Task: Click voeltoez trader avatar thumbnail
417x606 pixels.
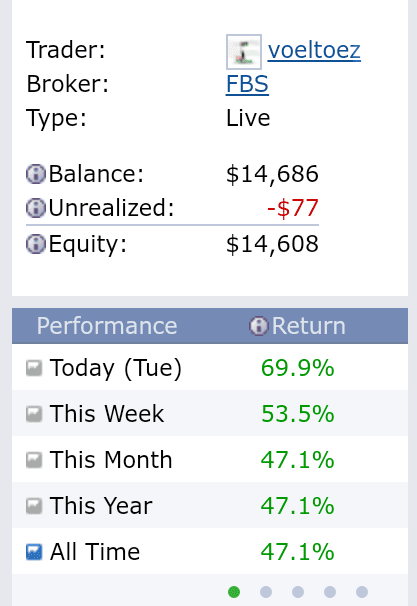Action: (244, 52)
